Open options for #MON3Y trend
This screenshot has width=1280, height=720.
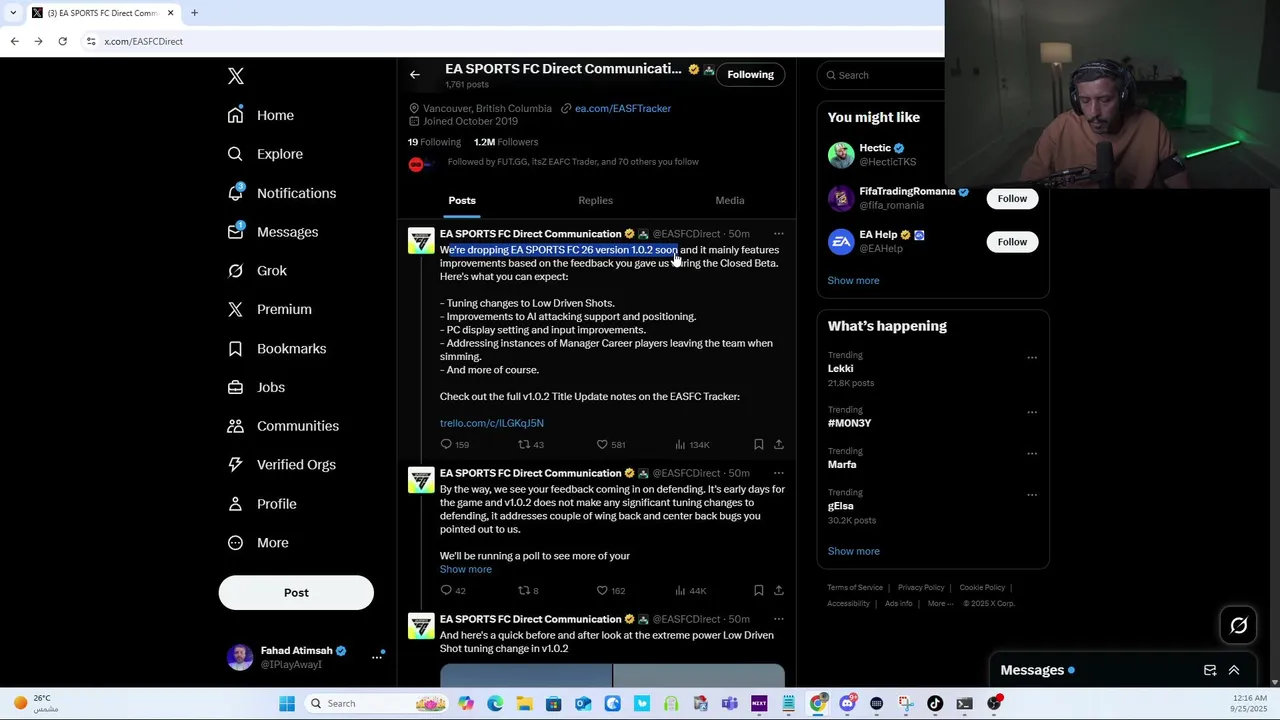tap(1032, 412)
